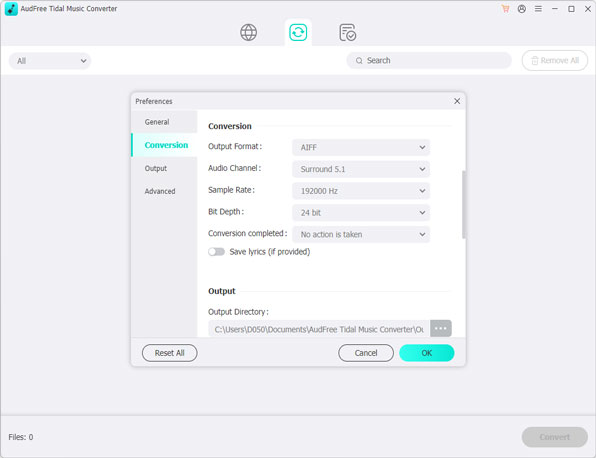This screenshot has height=458, width=596.
Task: Click the Files: 0 status text
Action: click(21, 437)
